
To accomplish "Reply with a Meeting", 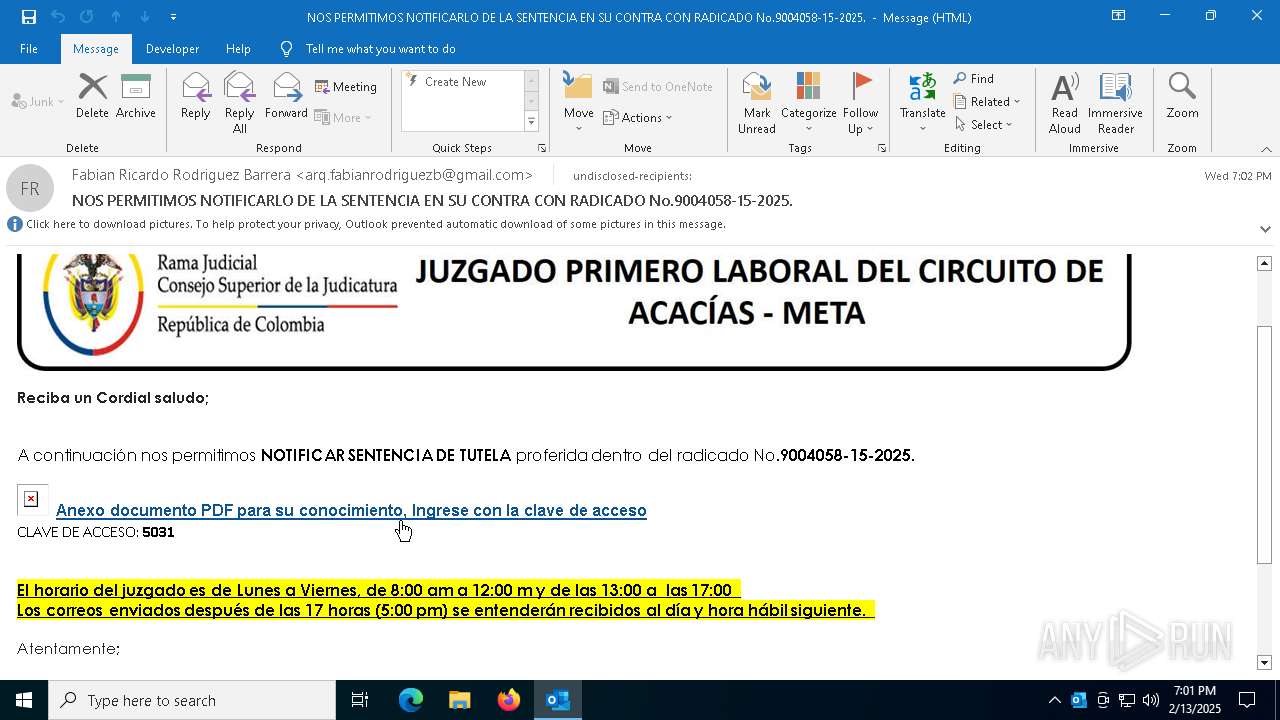I will [346, 87].
